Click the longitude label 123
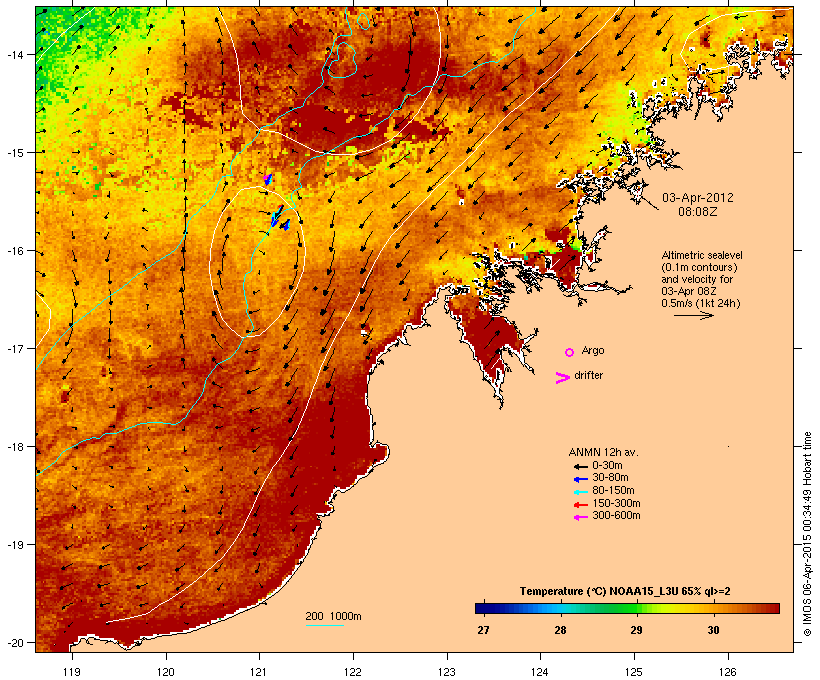This screenshot has height=680, width=820. click(x=447, y=672)
